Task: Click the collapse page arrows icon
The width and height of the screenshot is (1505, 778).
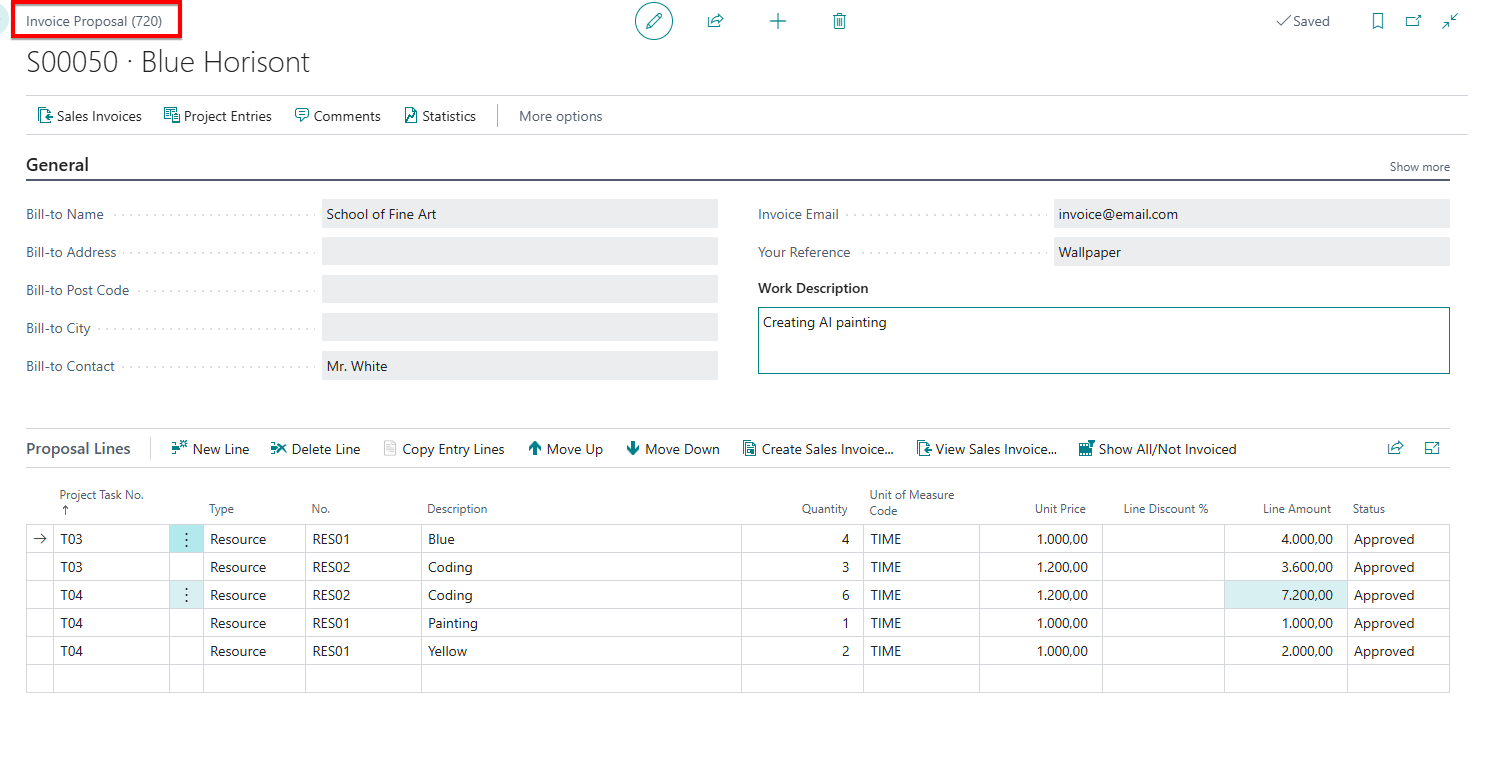Action: pyautogui.click(x=1450, y=21)
